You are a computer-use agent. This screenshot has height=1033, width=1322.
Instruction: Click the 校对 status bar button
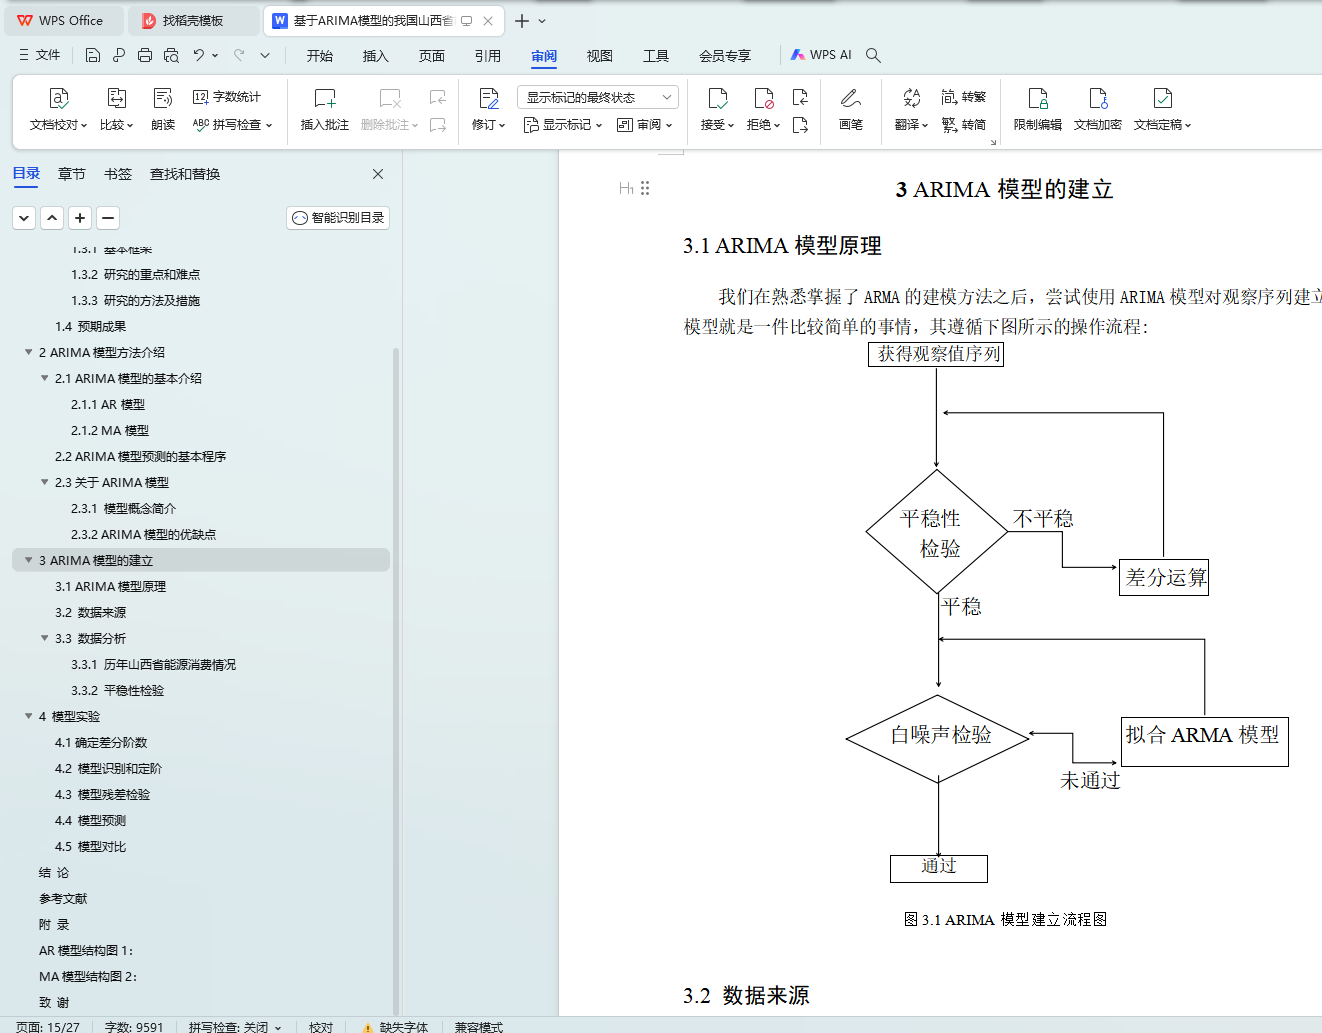(321, 1027)
